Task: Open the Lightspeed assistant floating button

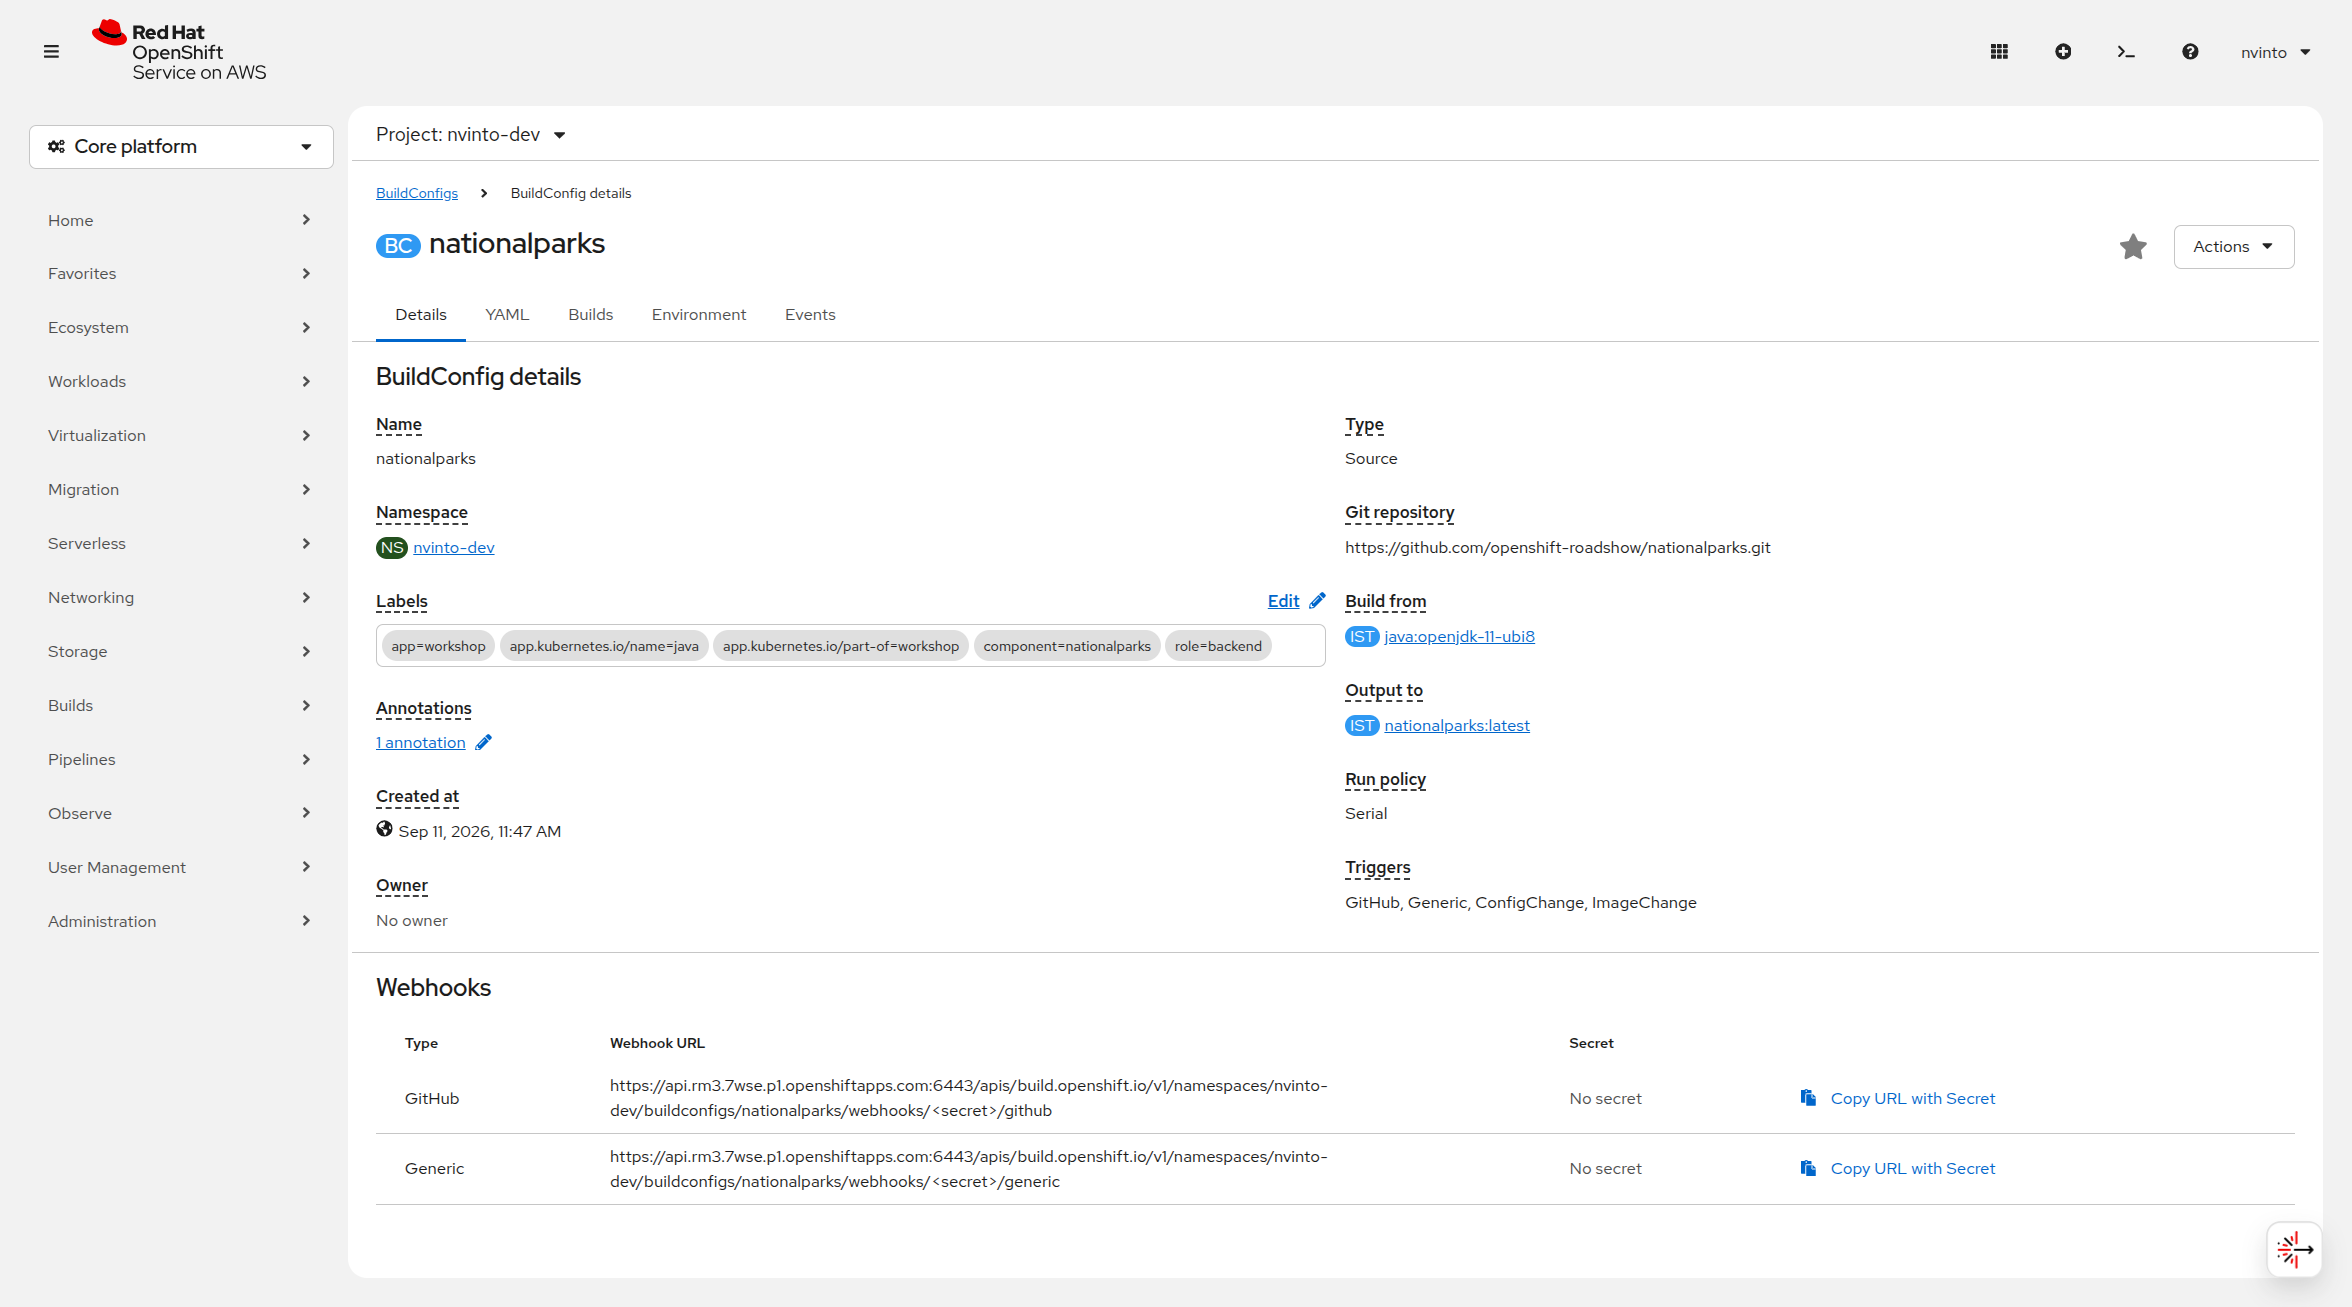Action: 2294,1249
